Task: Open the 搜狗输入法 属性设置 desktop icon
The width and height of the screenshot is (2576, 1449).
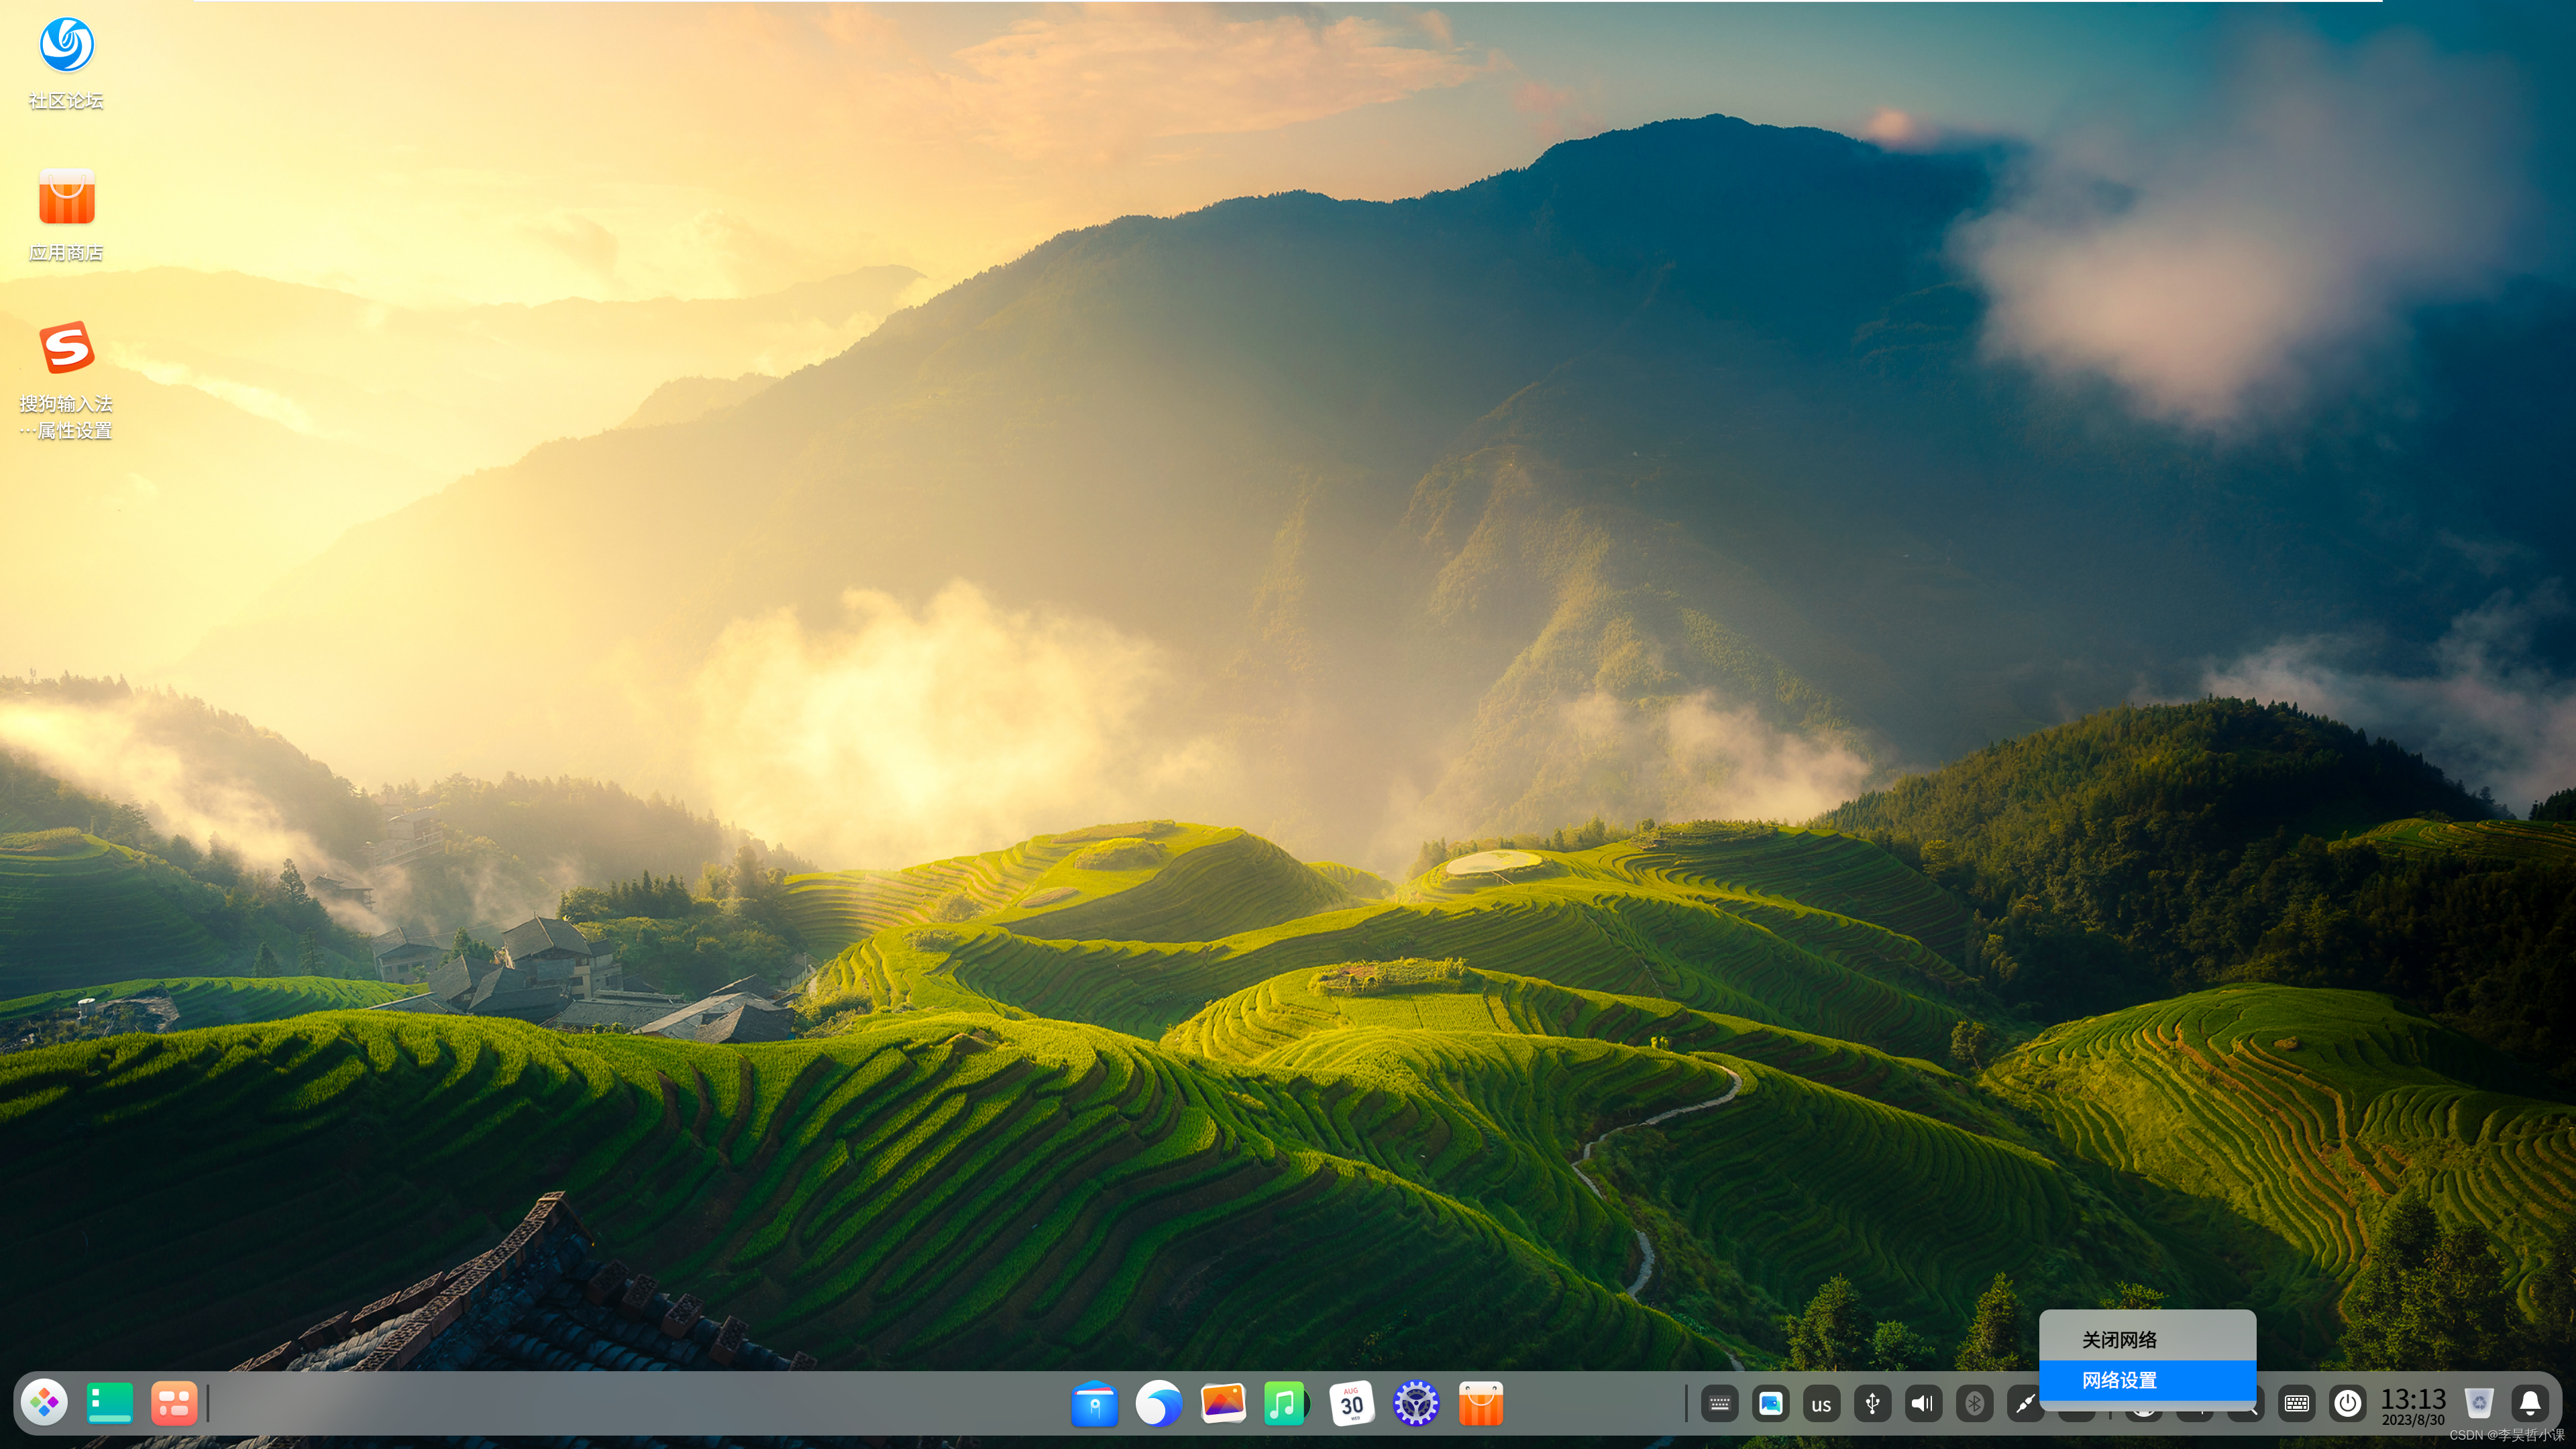Action: 66,380
